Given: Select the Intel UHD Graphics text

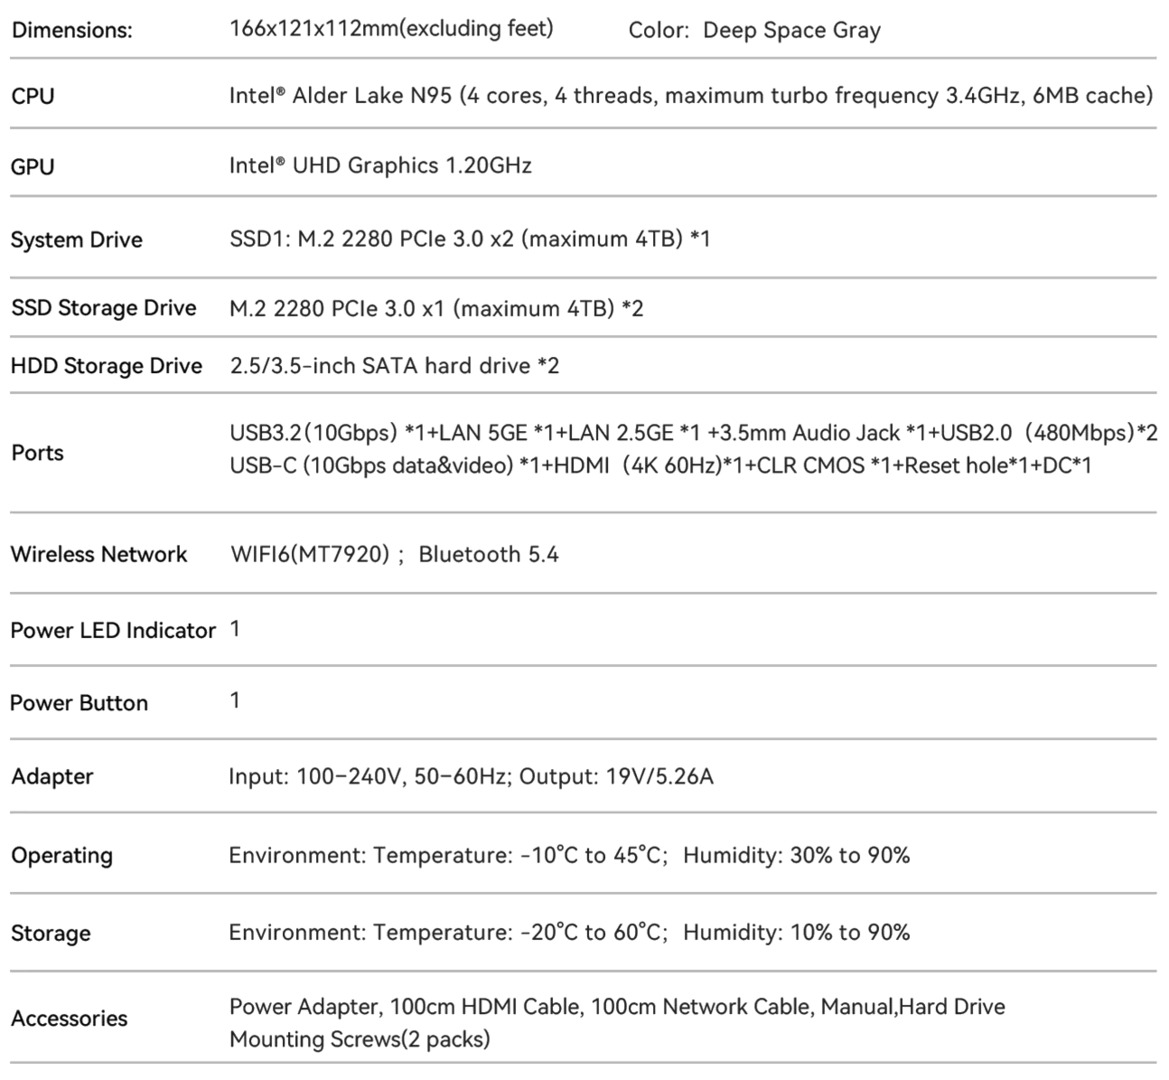Looking at the screenshot, I should click(x=380, y=166).
